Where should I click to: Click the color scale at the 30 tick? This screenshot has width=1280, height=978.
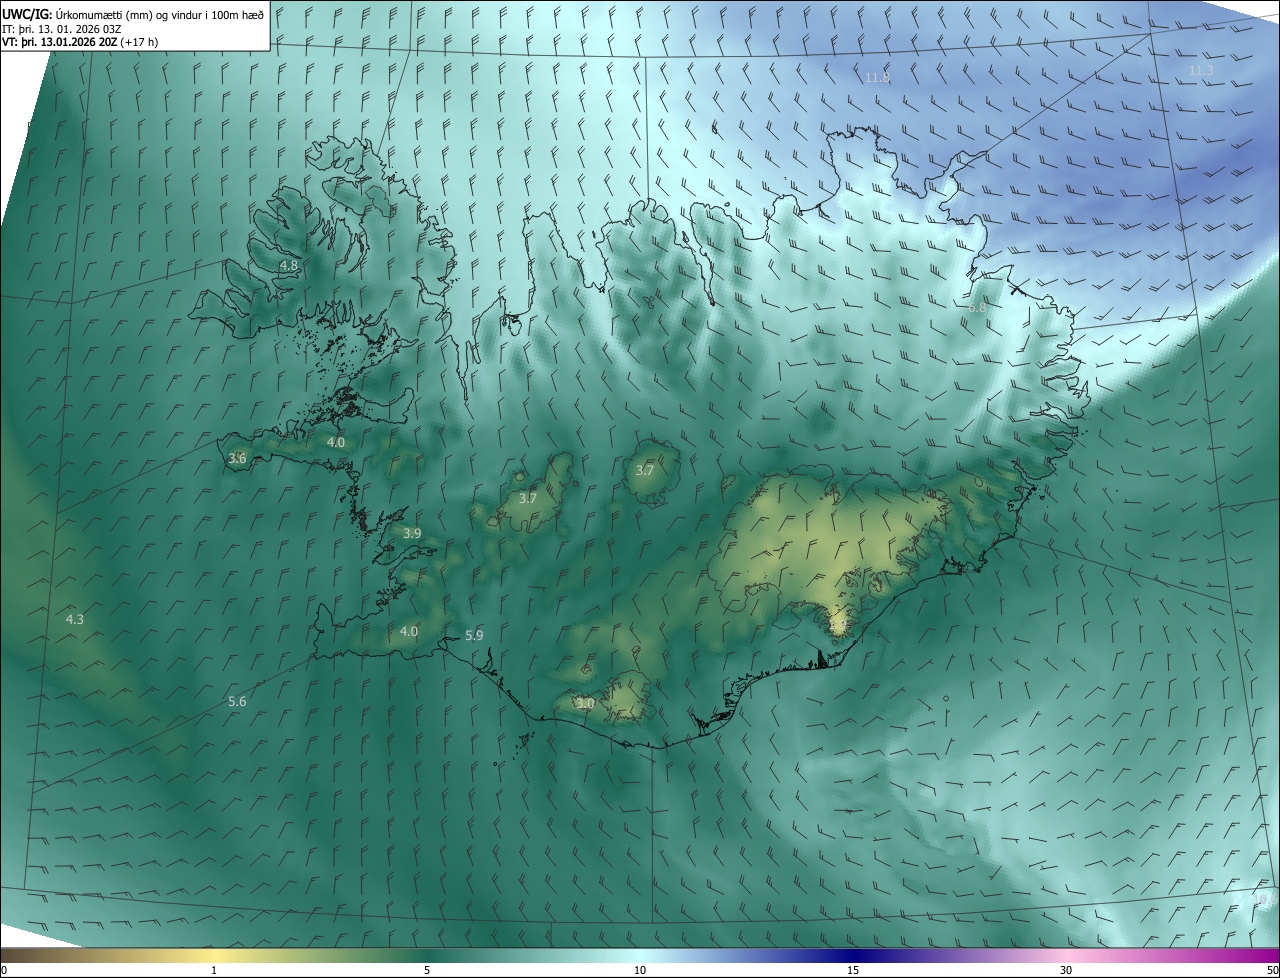pyautogui.click(x=1066, y=970)
